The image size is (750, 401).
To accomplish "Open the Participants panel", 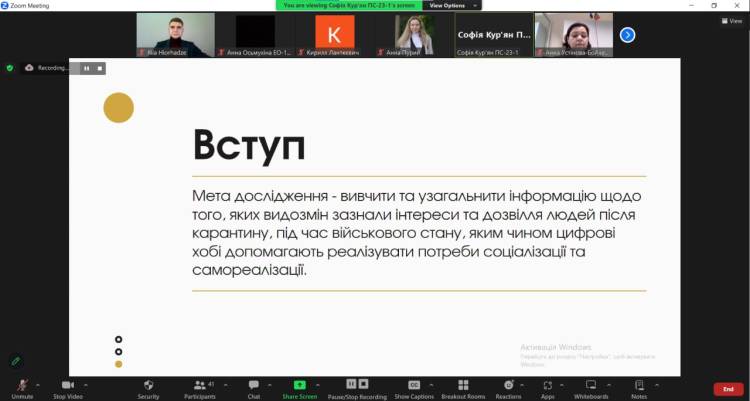I will [200, 386].
